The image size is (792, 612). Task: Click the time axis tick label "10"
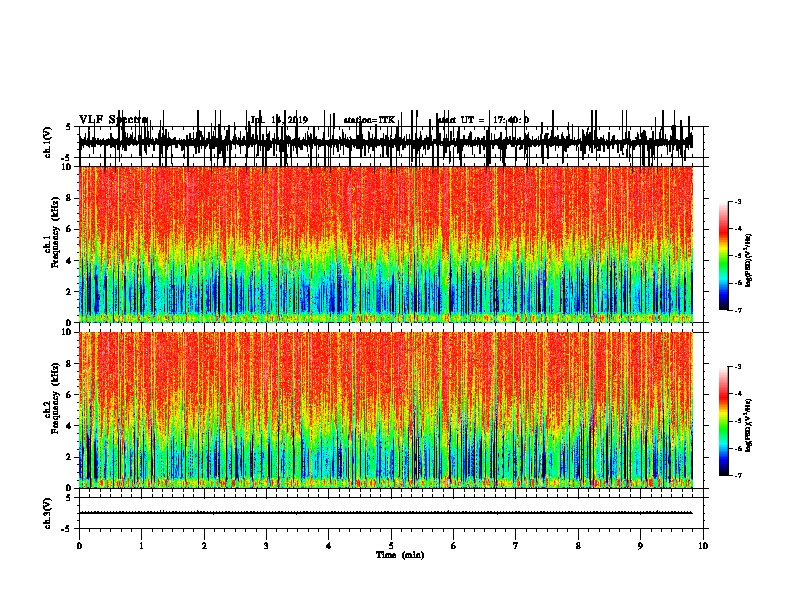click(703, 546)
